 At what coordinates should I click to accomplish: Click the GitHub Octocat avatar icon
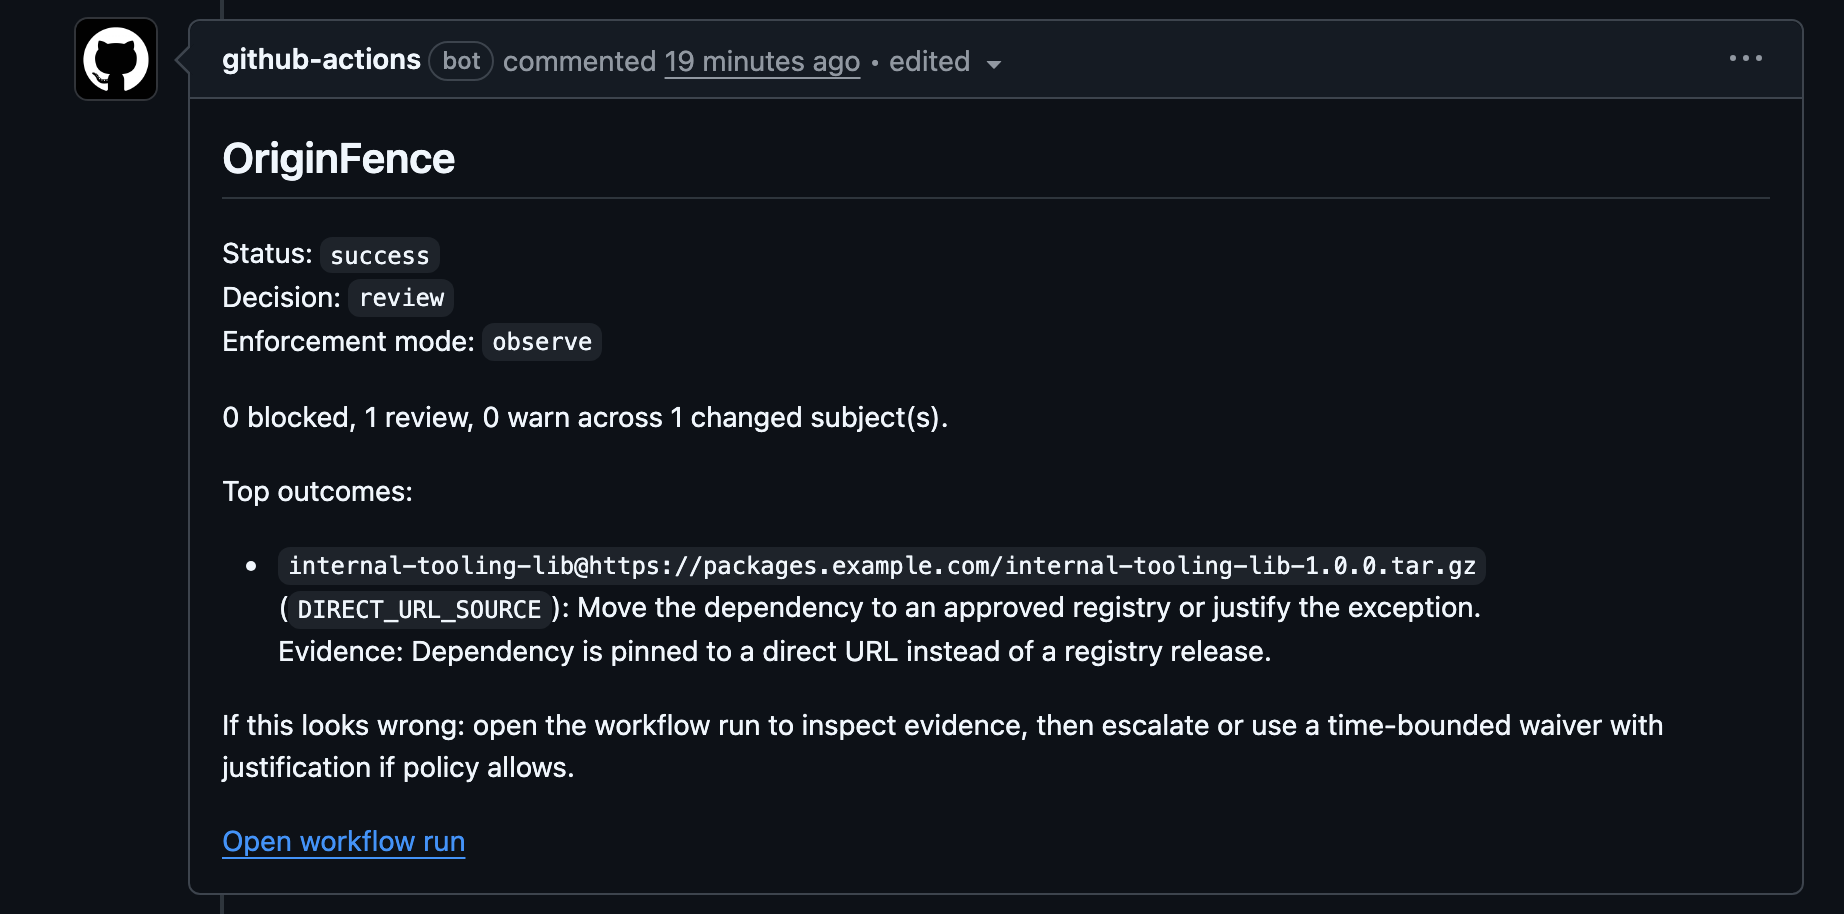[114, 60]
